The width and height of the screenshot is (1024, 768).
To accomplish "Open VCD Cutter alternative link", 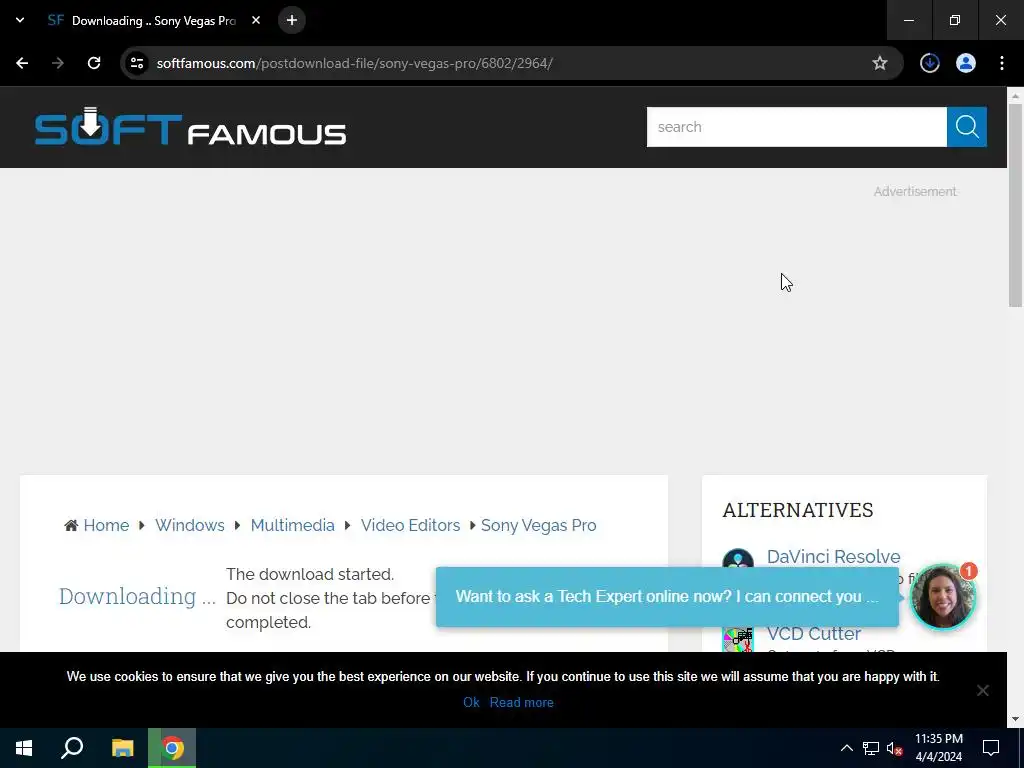I will pyautogui.click(x=814, y=633).
